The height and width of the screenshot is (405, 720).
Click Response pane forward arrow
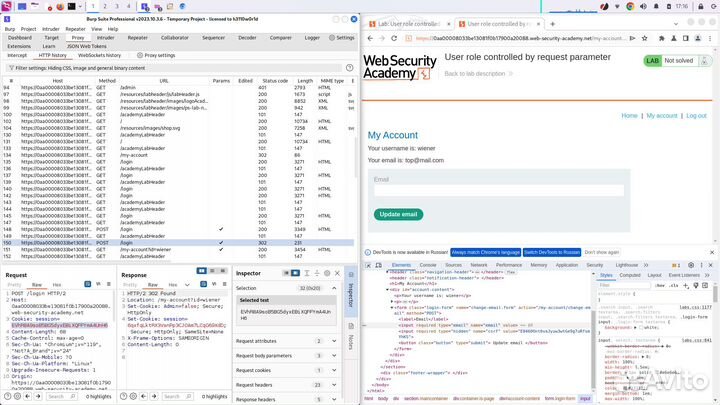[x=154, y=396]
